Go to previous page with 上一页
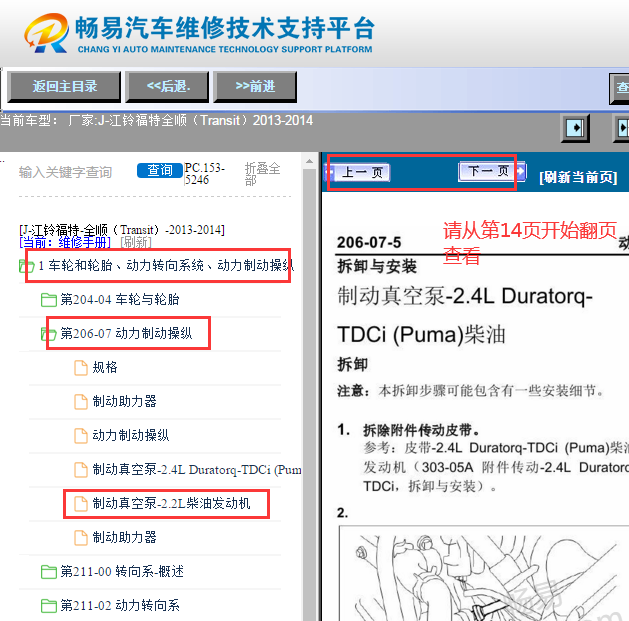Image resolution: width=629 pixels, height=621 pixels. point(357,173)
